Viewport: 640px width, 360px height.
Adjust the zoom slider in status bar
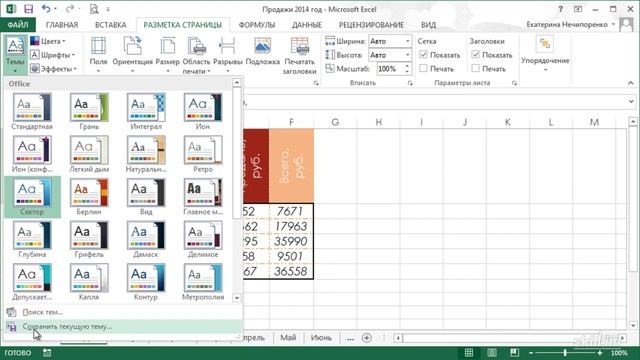pyautogui.click(x=565, y=353)
